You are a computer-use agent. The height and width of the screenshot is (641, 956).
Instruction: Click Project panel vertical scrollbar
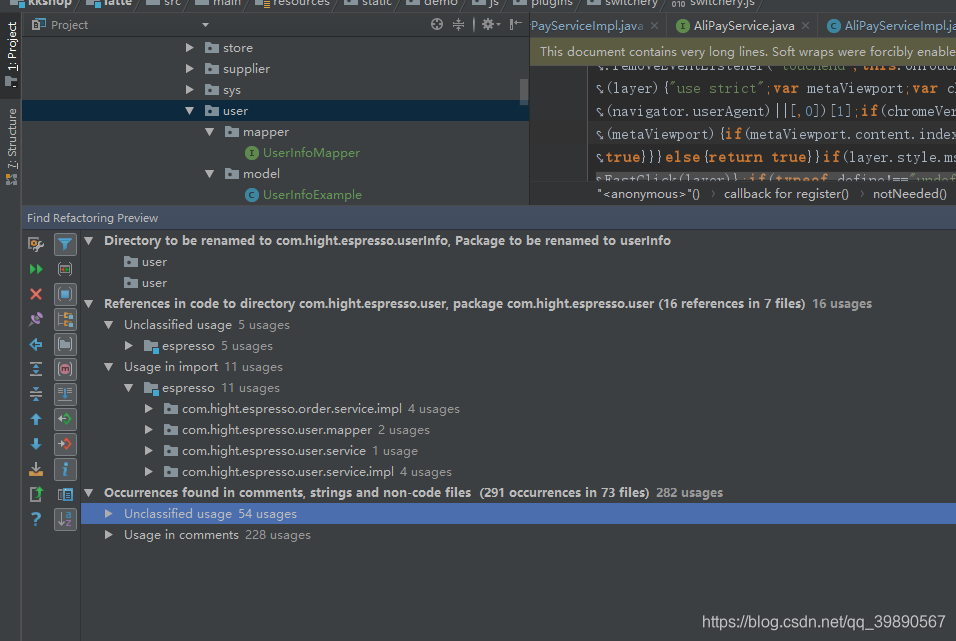tap(524, 91)
